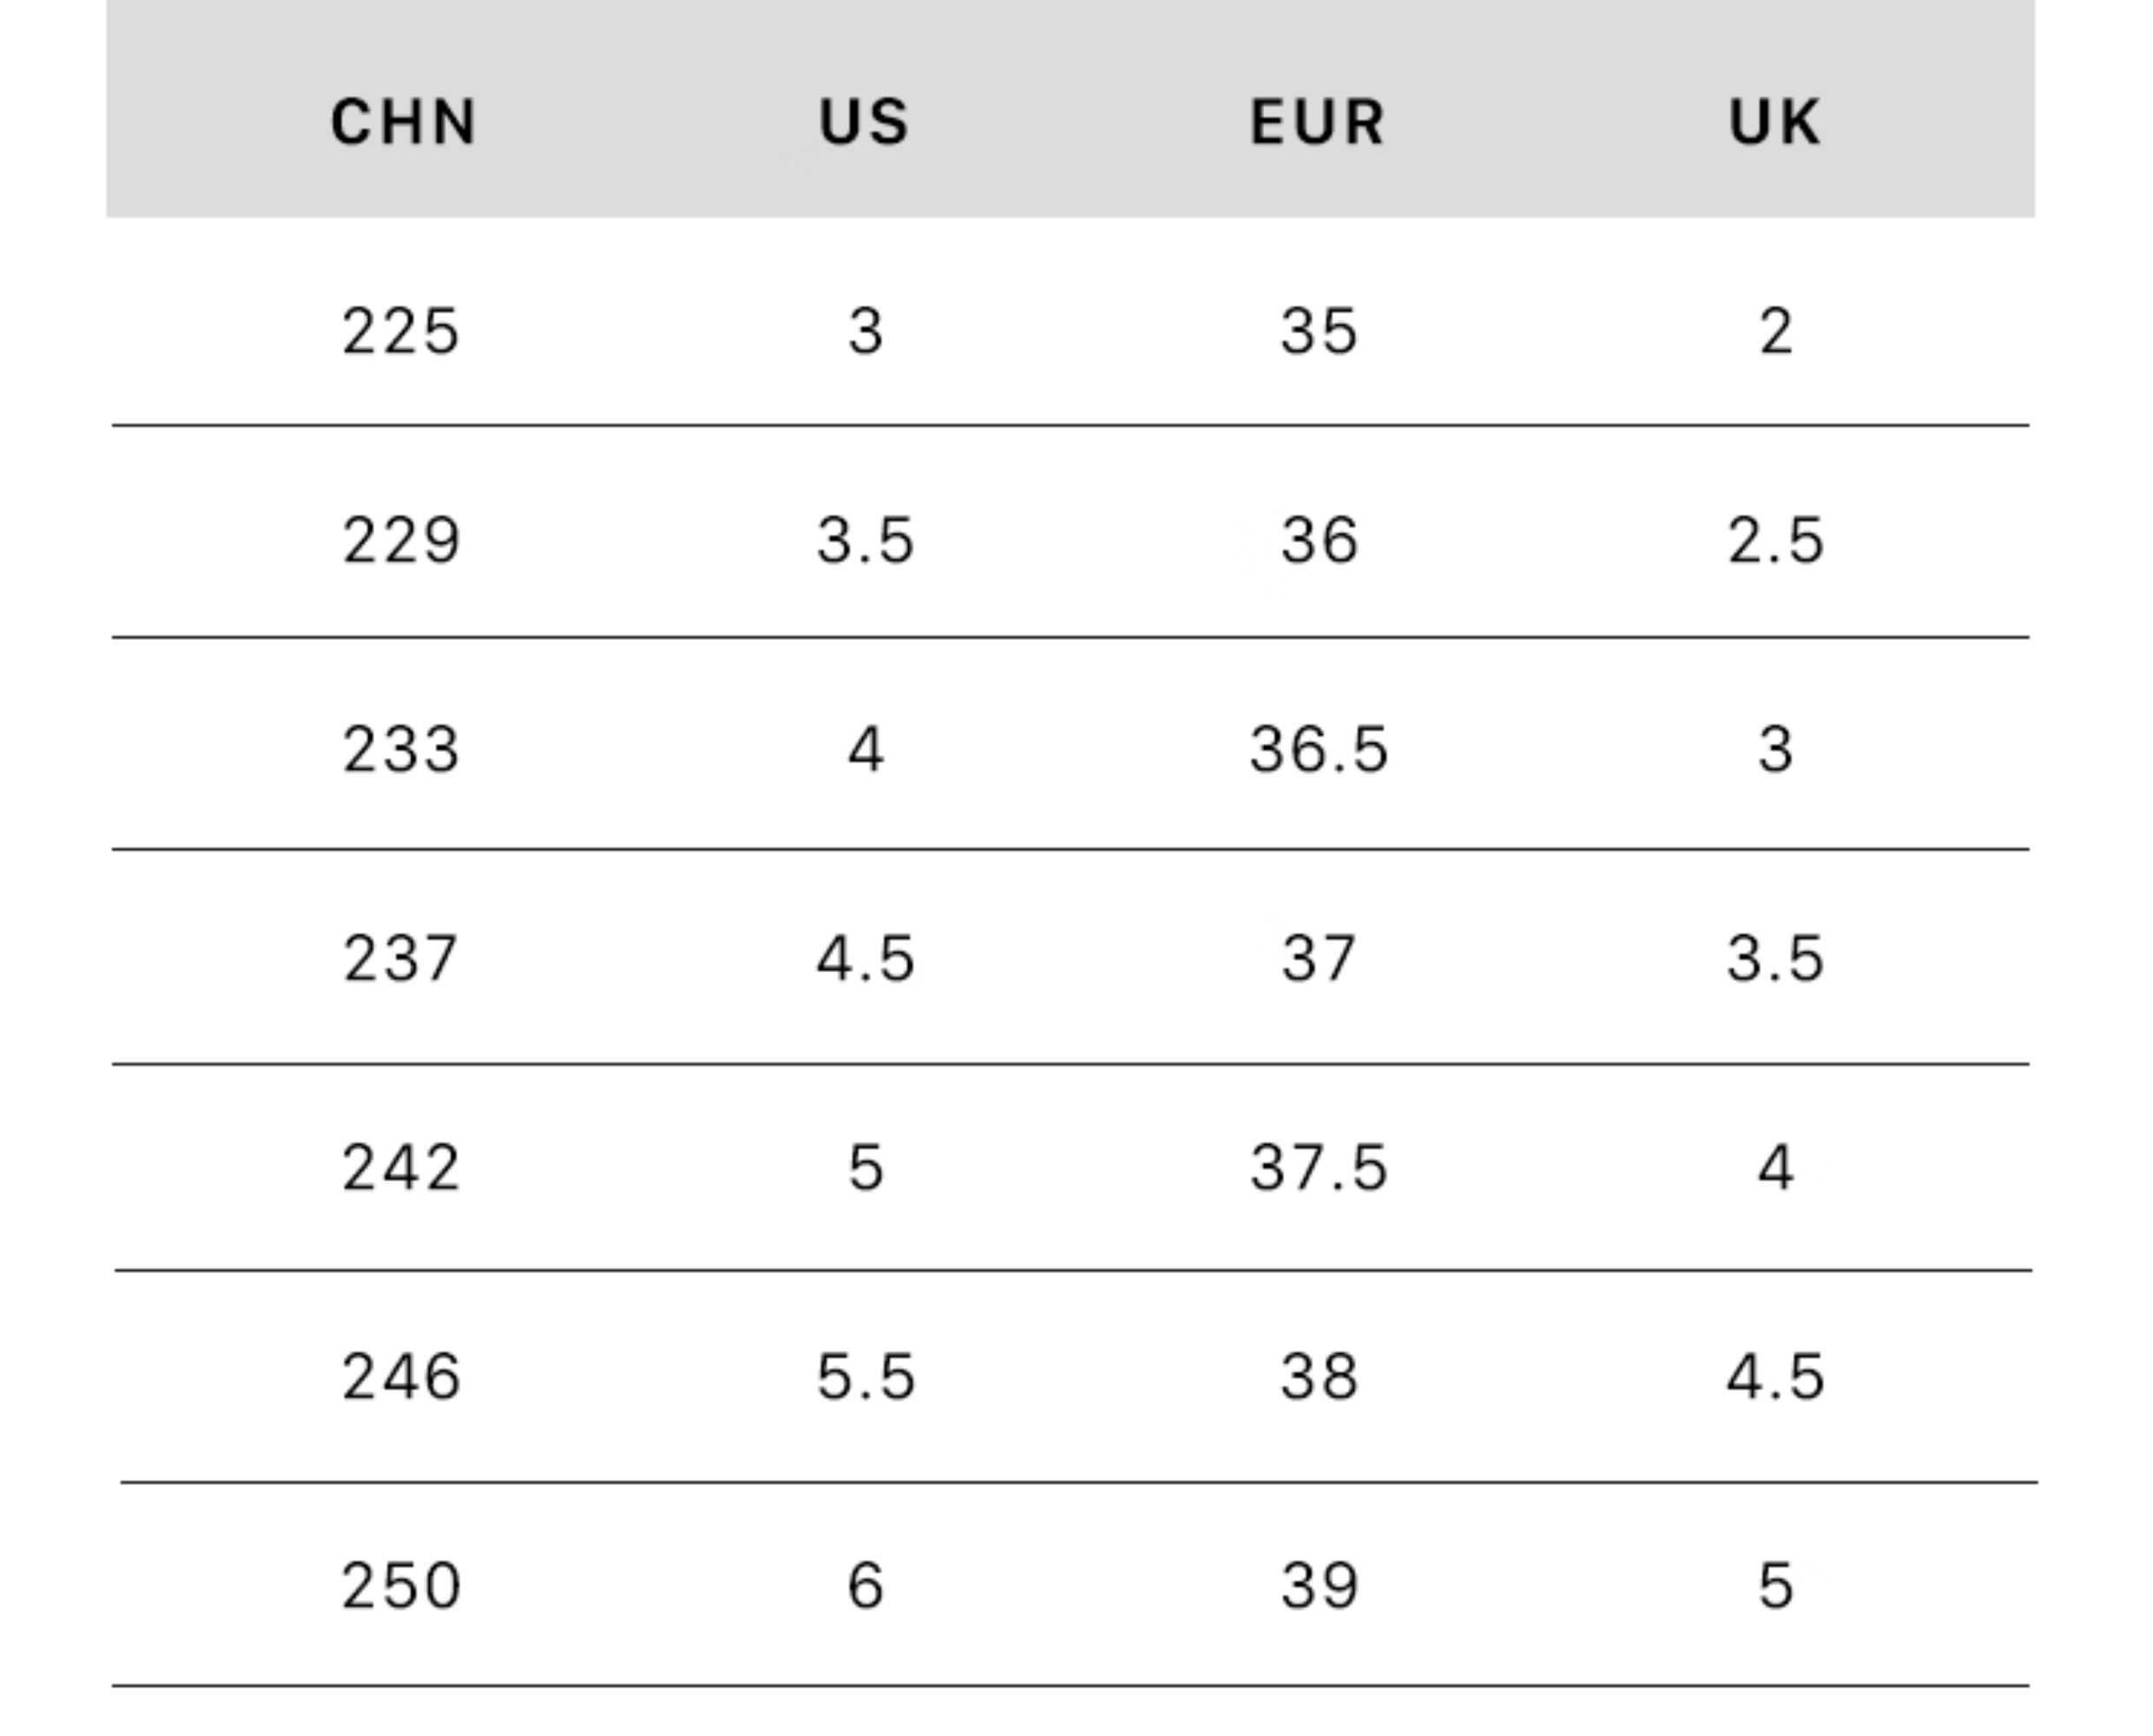
Task: Select CHN size 250 cell
Action: coord(401,1585)
